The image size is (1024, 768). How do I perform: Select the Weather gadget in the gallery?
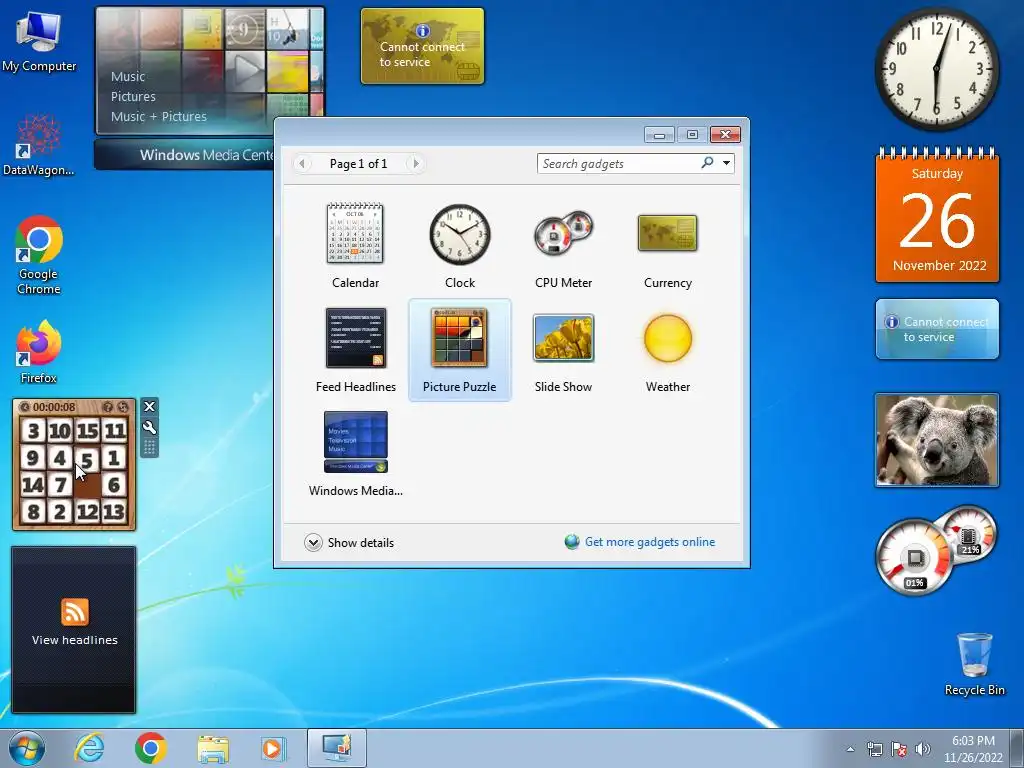coord(667,350)
